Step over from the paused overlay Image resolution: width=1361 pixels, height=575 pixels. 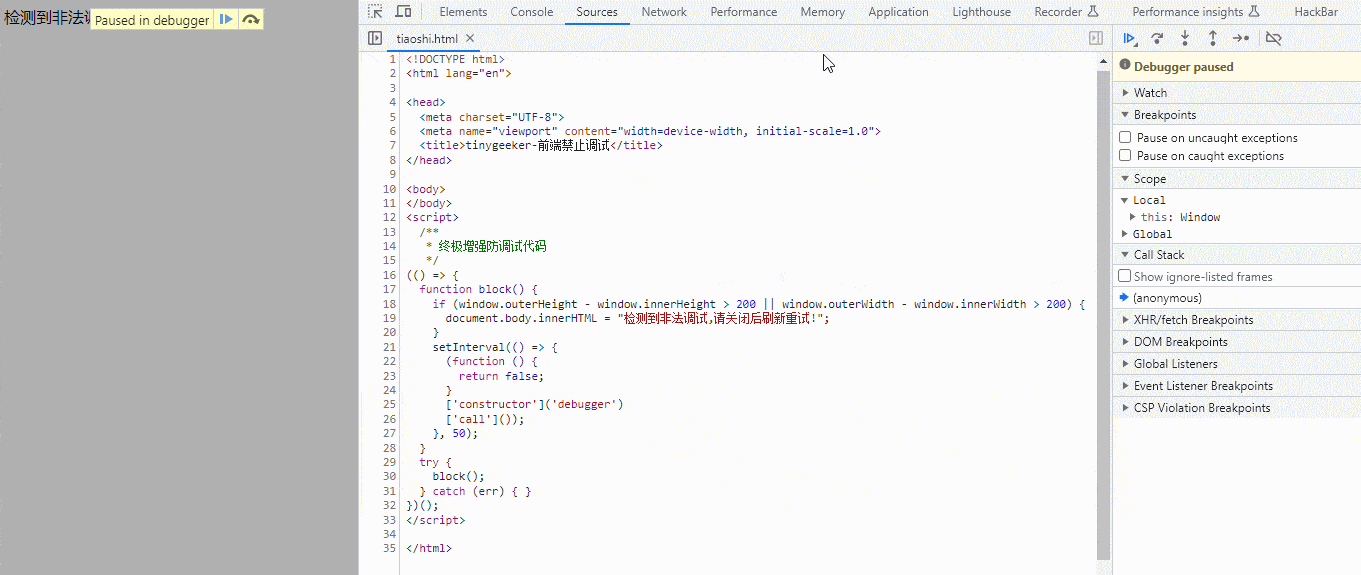pos(251,19)
